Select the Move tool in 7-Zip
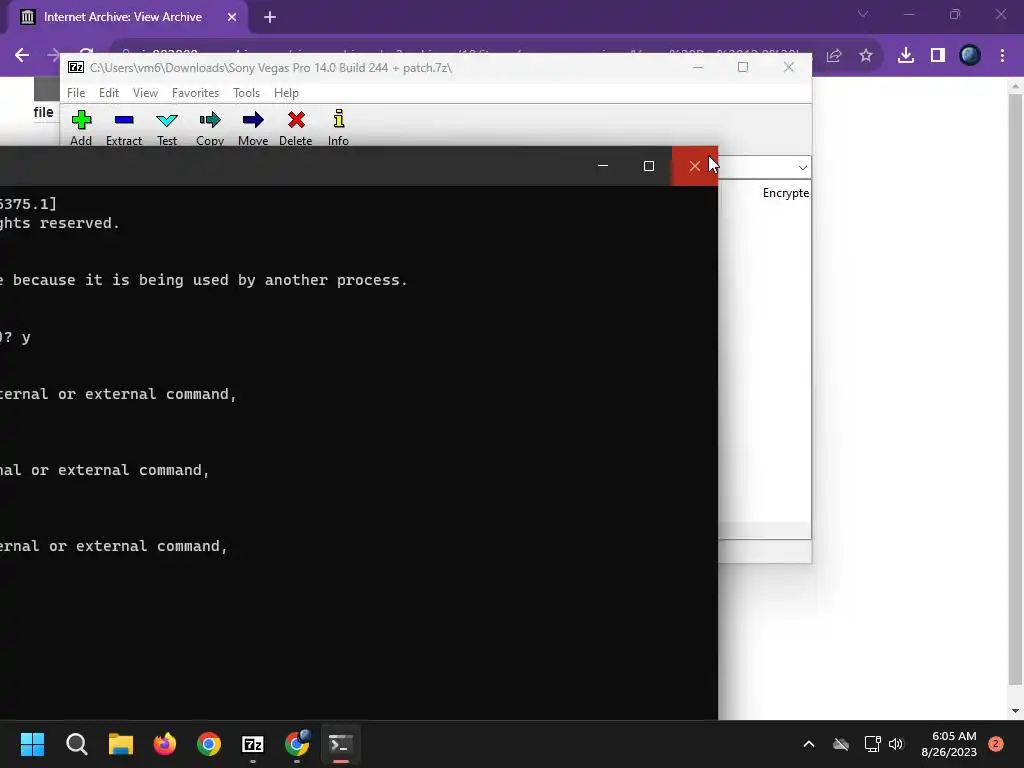Screen dimensions: 1024x768 (x=253, y=127)
